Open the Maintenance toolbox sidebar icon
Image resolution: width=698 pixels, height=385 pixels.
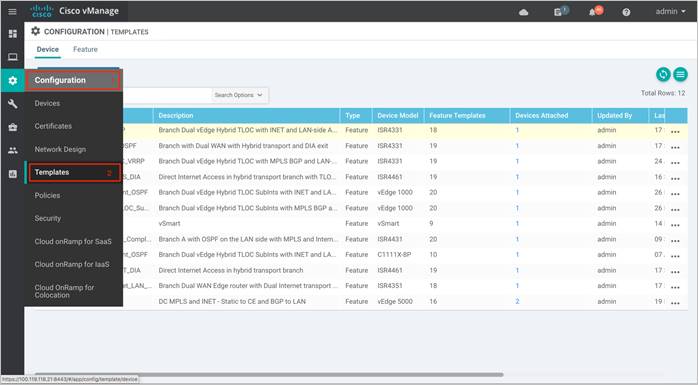click(x=12, y=127)
